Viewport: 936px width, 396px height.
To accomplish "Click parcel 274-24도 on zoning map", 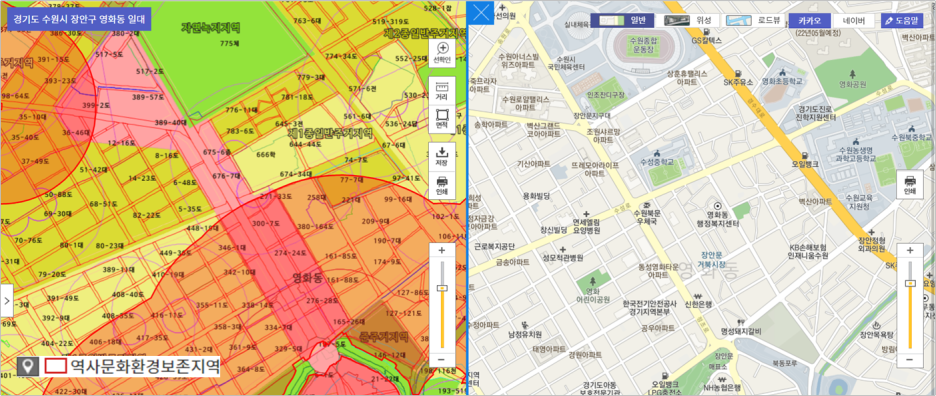I will [291, 253].
